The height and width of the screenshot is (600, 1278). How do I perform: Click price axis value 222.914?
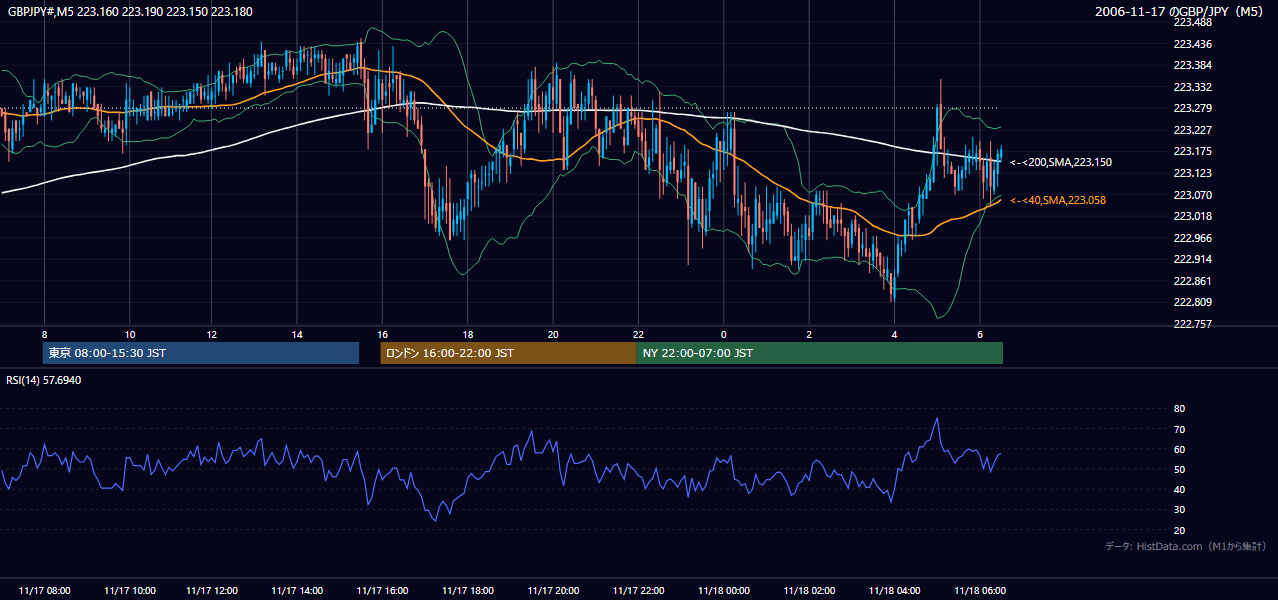(1193, 259)
